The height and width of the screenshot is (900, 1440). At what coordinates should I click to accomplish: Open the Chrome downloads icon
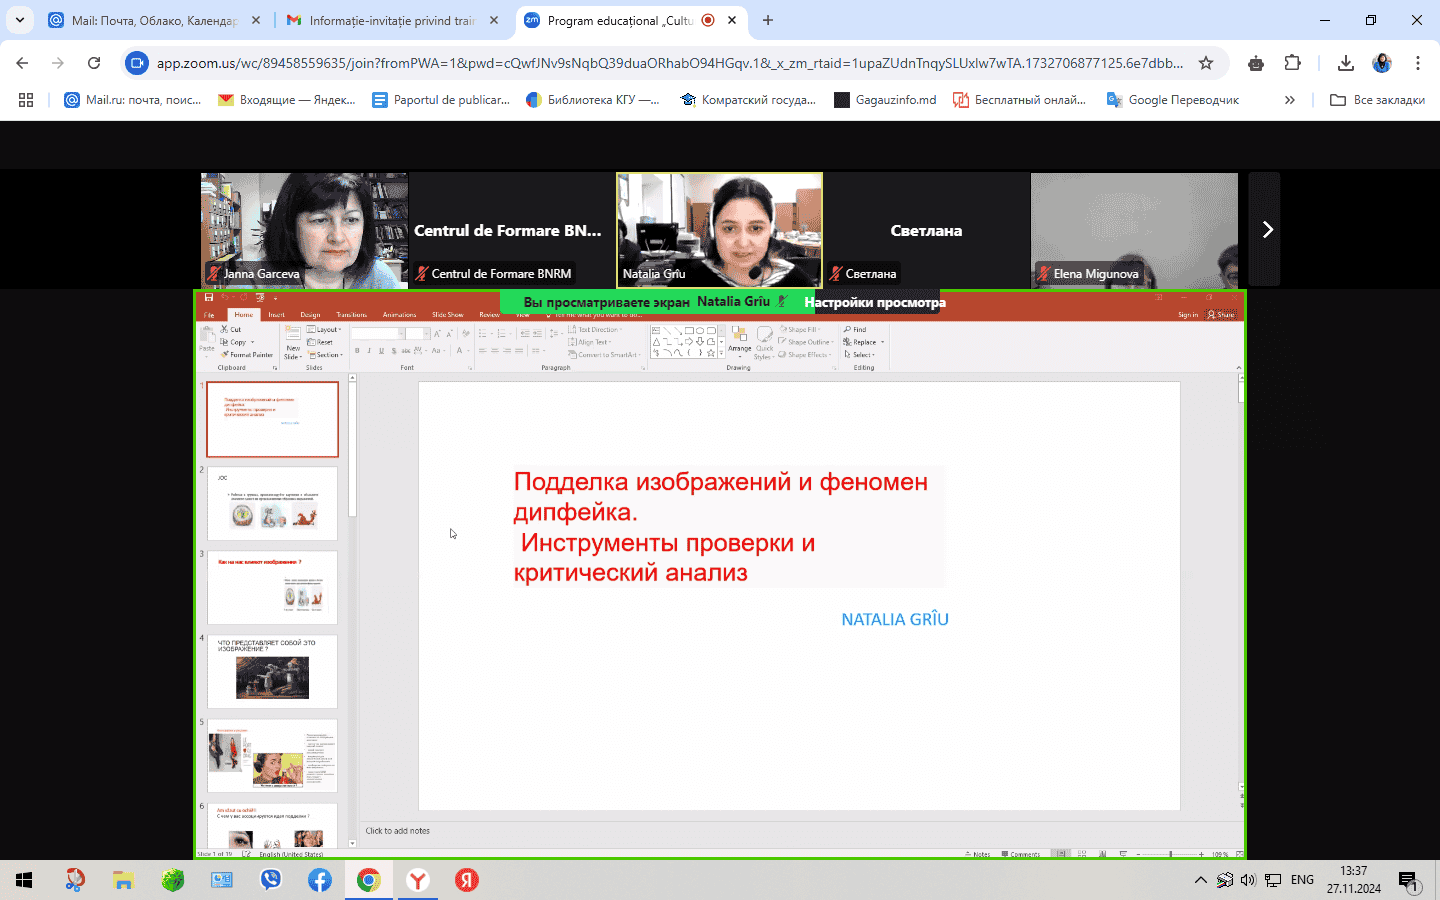tap(1345, 63)
